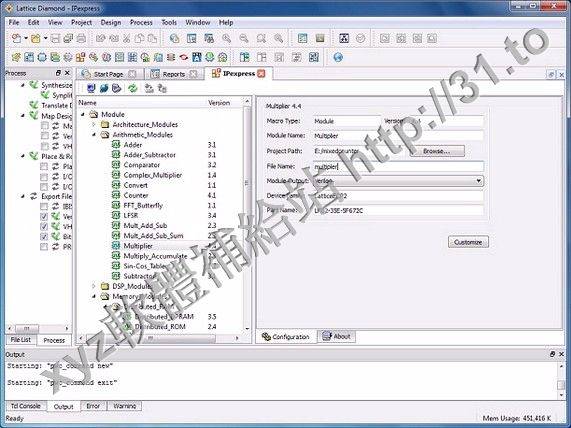Check the VH checkbox under Map Design
Viewport: 571px width, 428px height.
pos(44,146)
